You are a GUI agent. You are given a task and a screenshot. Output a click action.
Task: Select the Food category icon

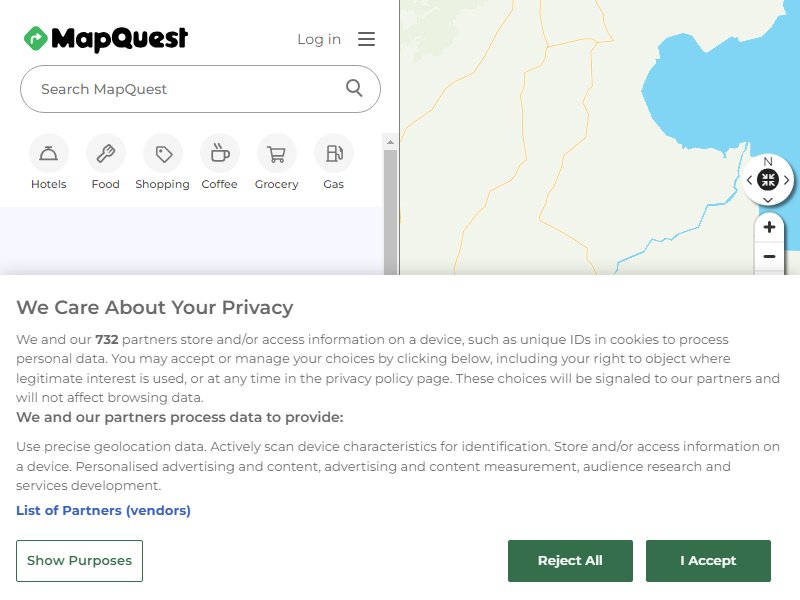106,153
